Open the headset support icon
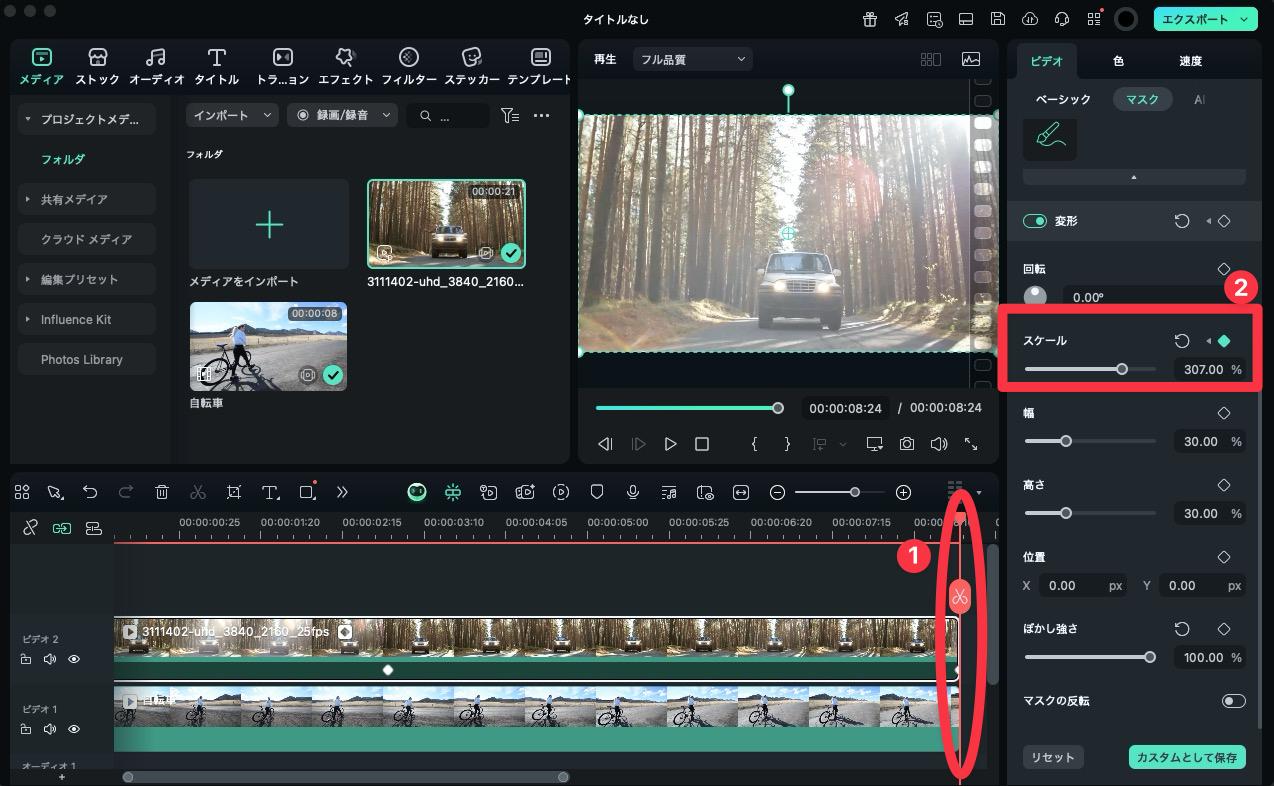This screenshot has height=786, width=1274. pyautogui.click(x=1061, y=19)
